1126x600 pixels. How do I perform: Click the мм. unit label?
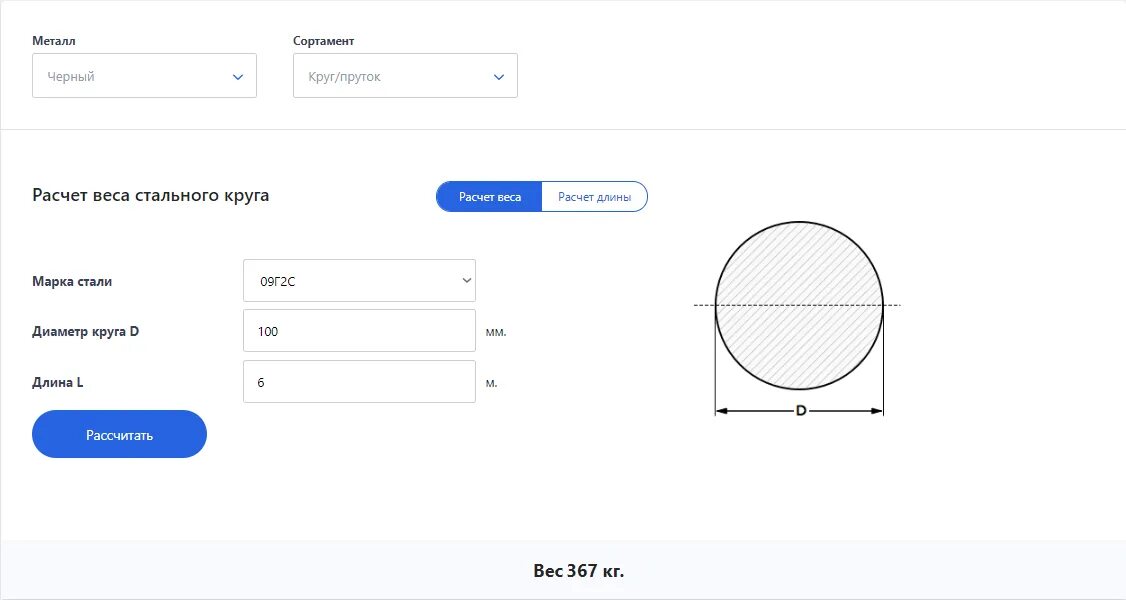(496, 332)
